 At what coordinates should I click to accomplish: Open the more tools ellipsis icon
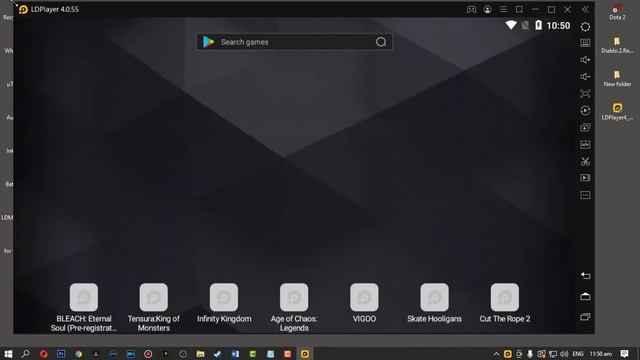click(585, 195)
